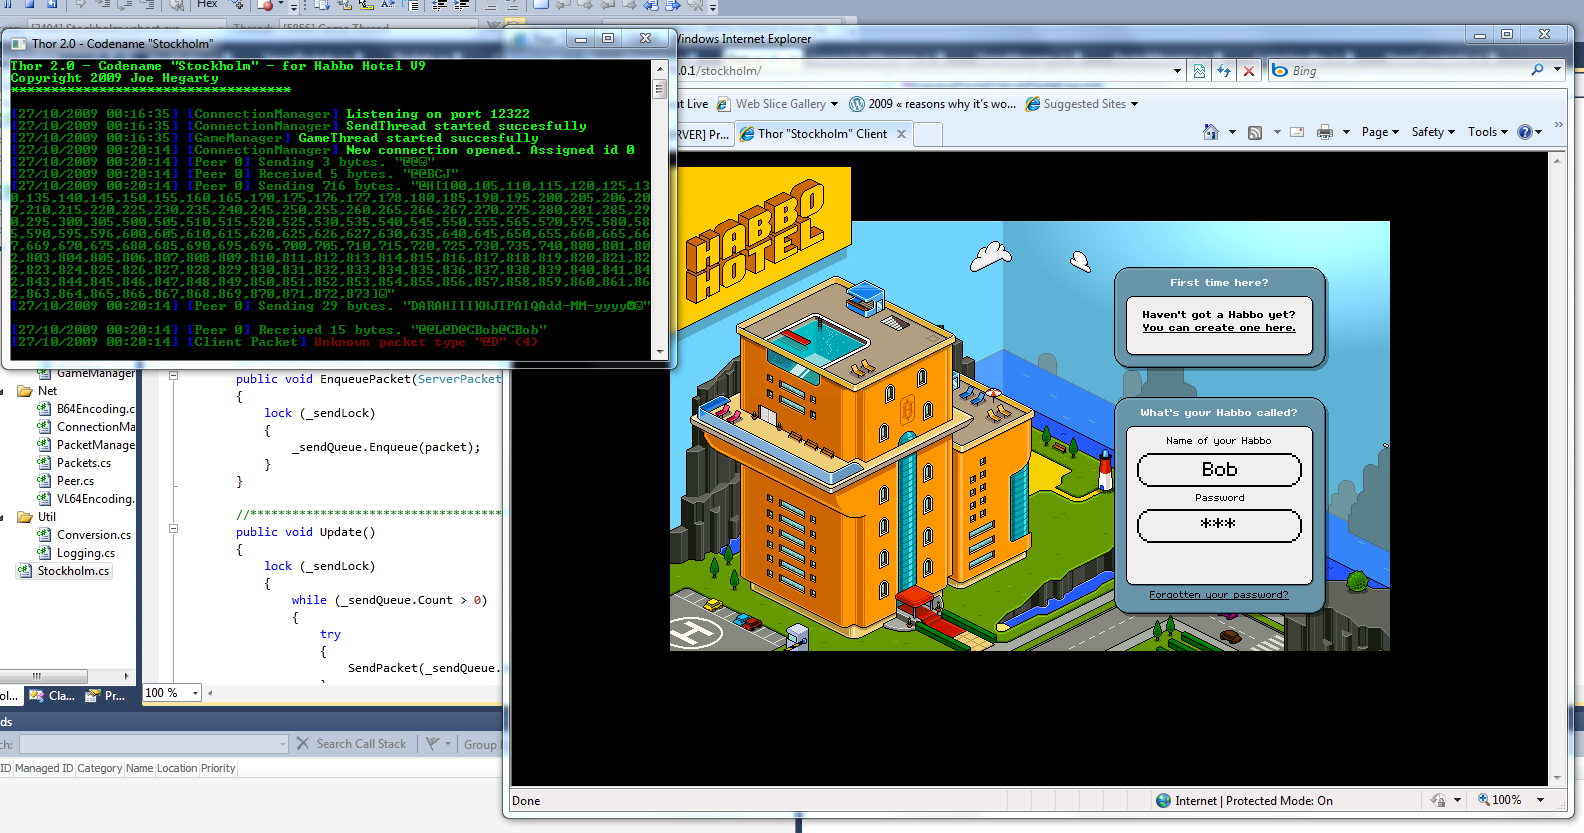Image resolution: width=1584 pixels, height=833 pixels.
Task: Switch to the Thor "Stockholm" Client tab
Action: pos(822,134)
